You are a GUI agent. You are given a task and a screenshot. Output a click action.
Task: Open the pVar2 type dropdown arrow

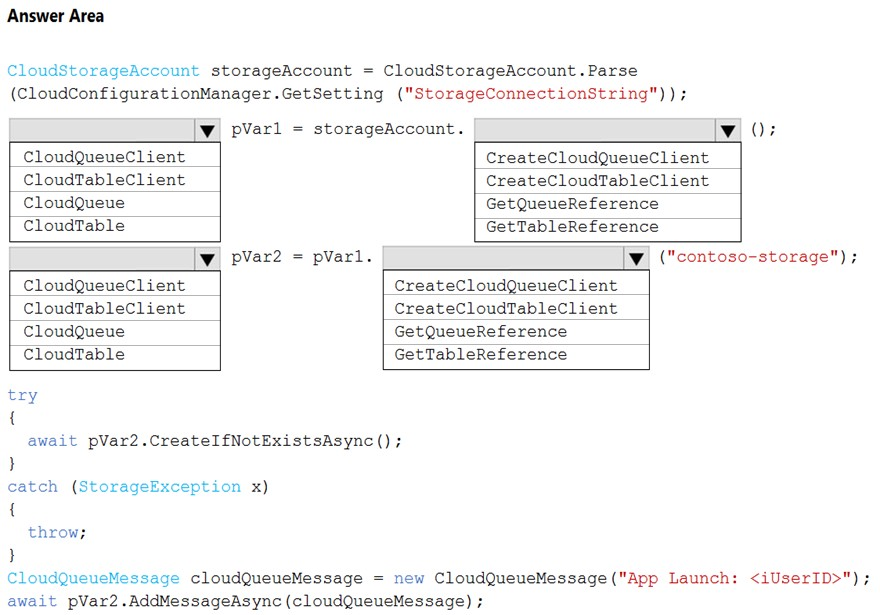[x=207, y=259]
